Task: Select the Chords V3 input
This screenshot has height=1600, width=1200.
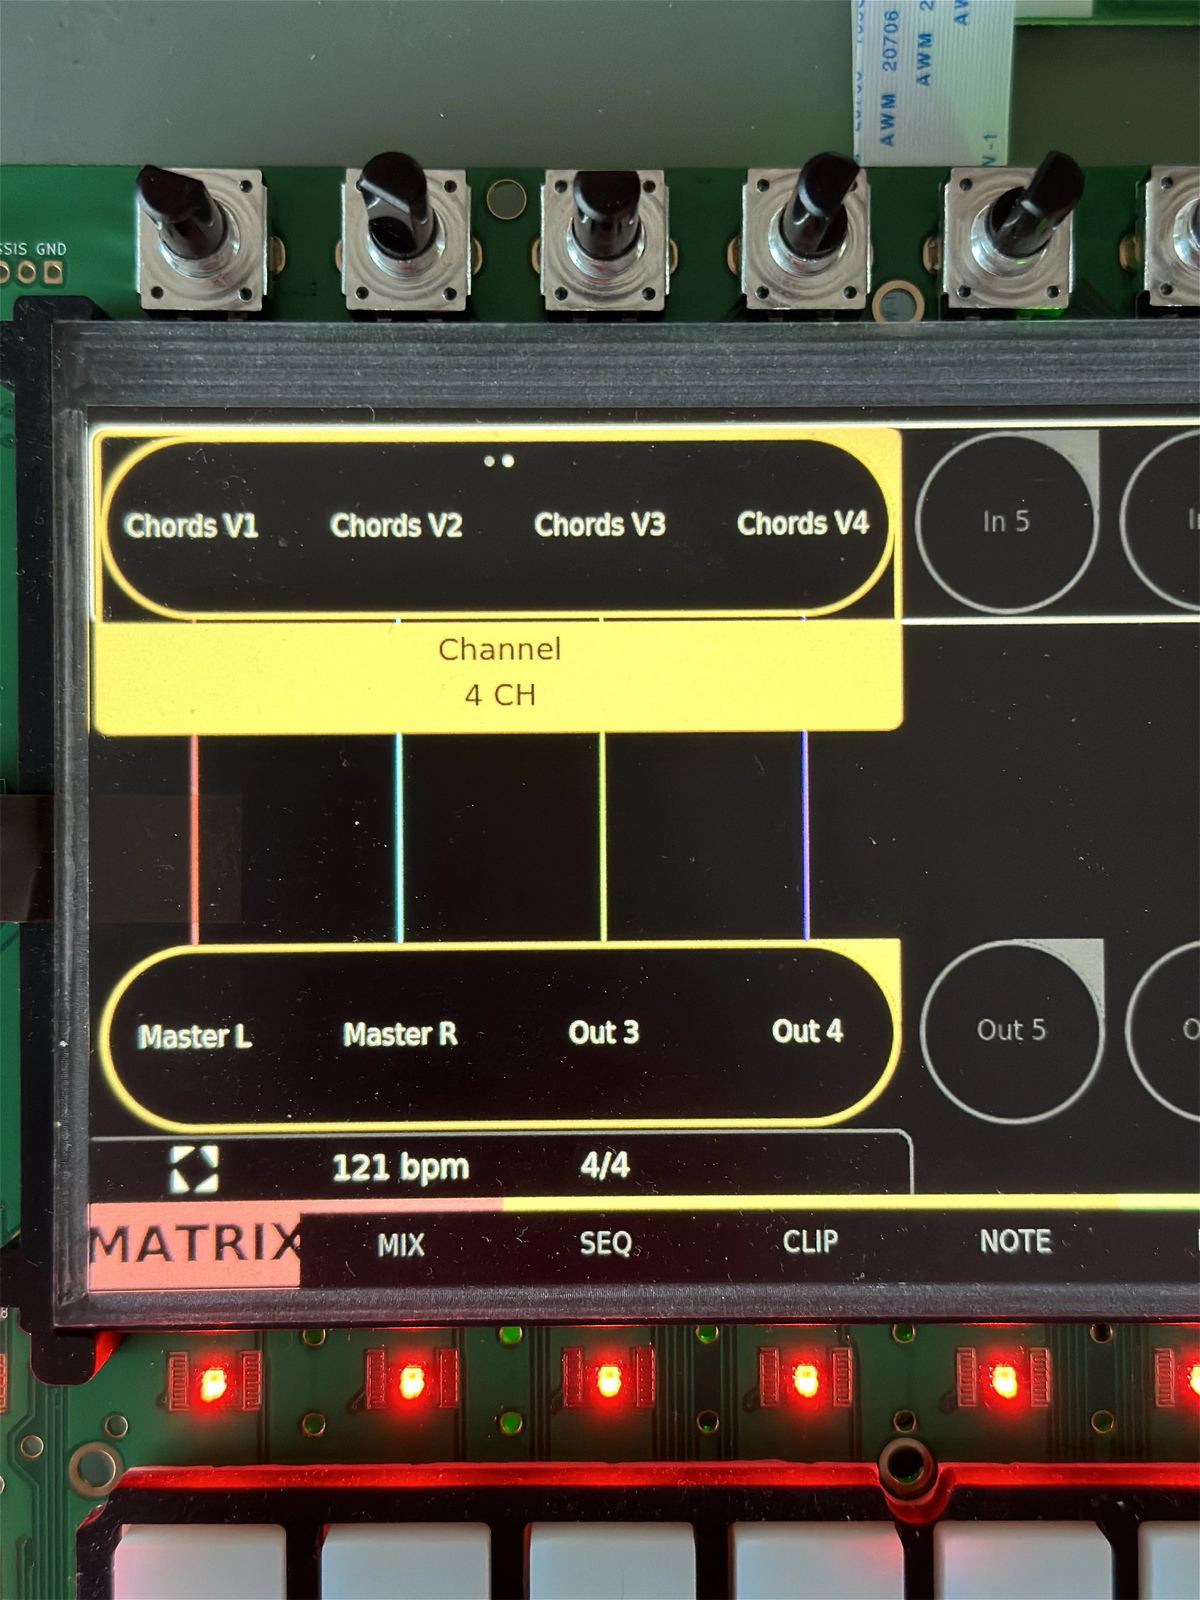Action: (600, 524)
